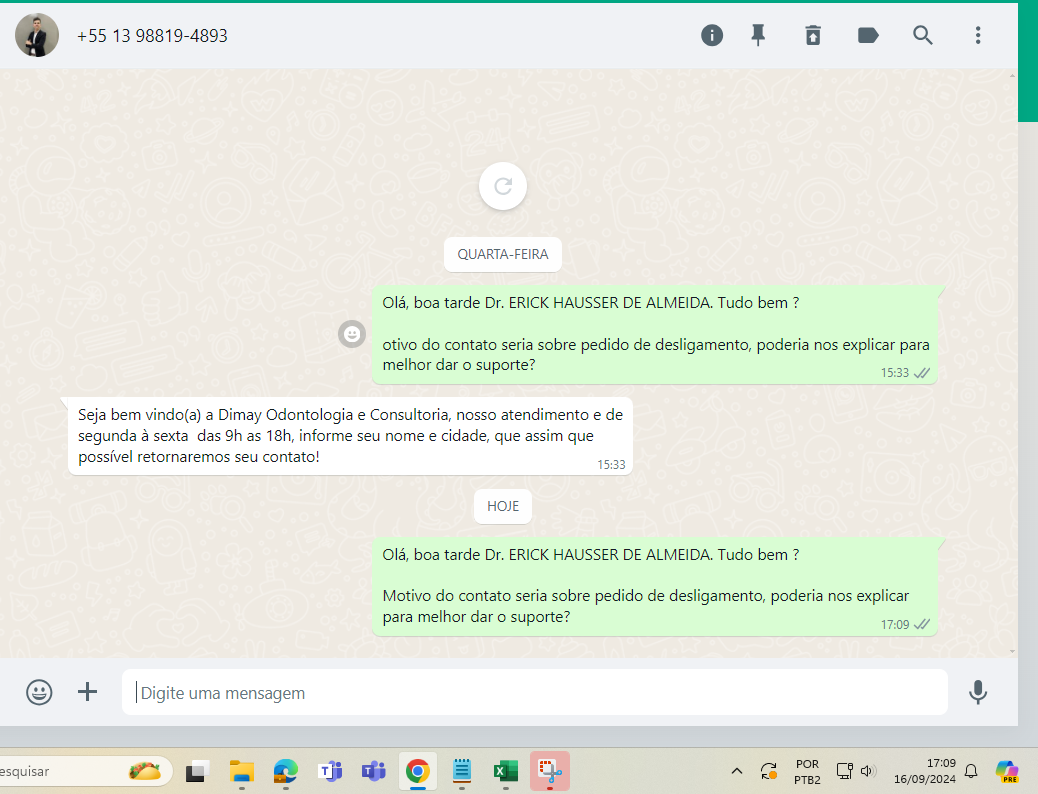Open Google Chrome from taskbar
This screenshot has width=1038, height=794.
click(418, 771)
